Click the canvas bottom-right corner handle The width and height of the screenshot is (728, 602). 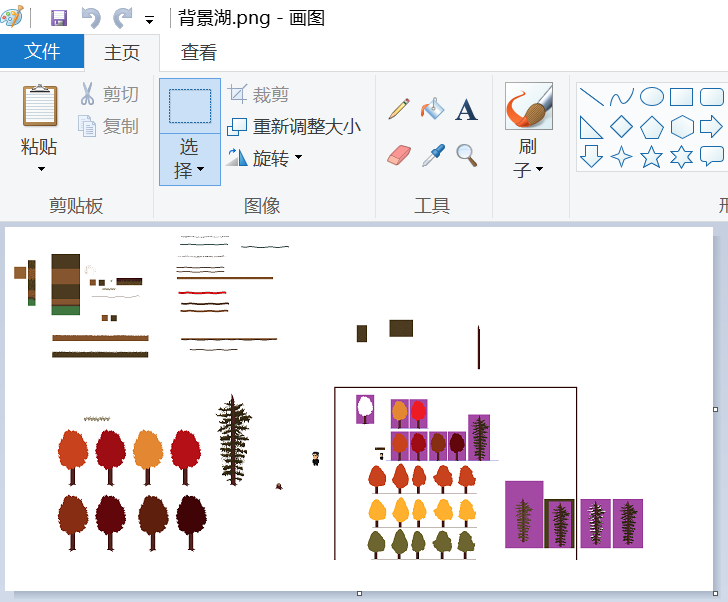pos(715,593)
